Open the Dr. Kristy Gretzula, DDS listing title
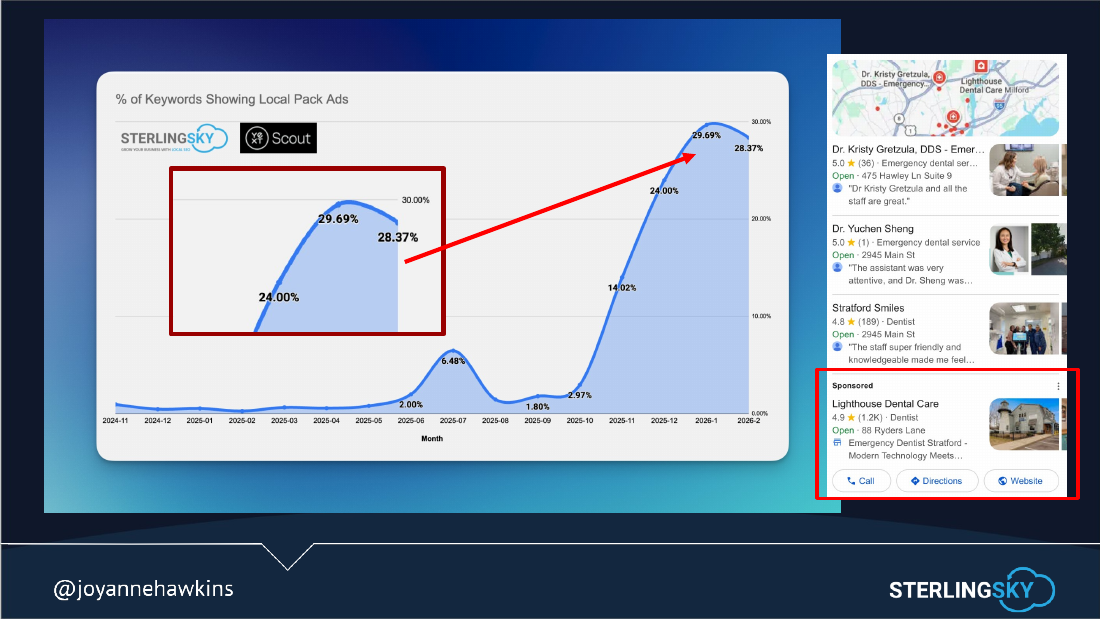 908,149
